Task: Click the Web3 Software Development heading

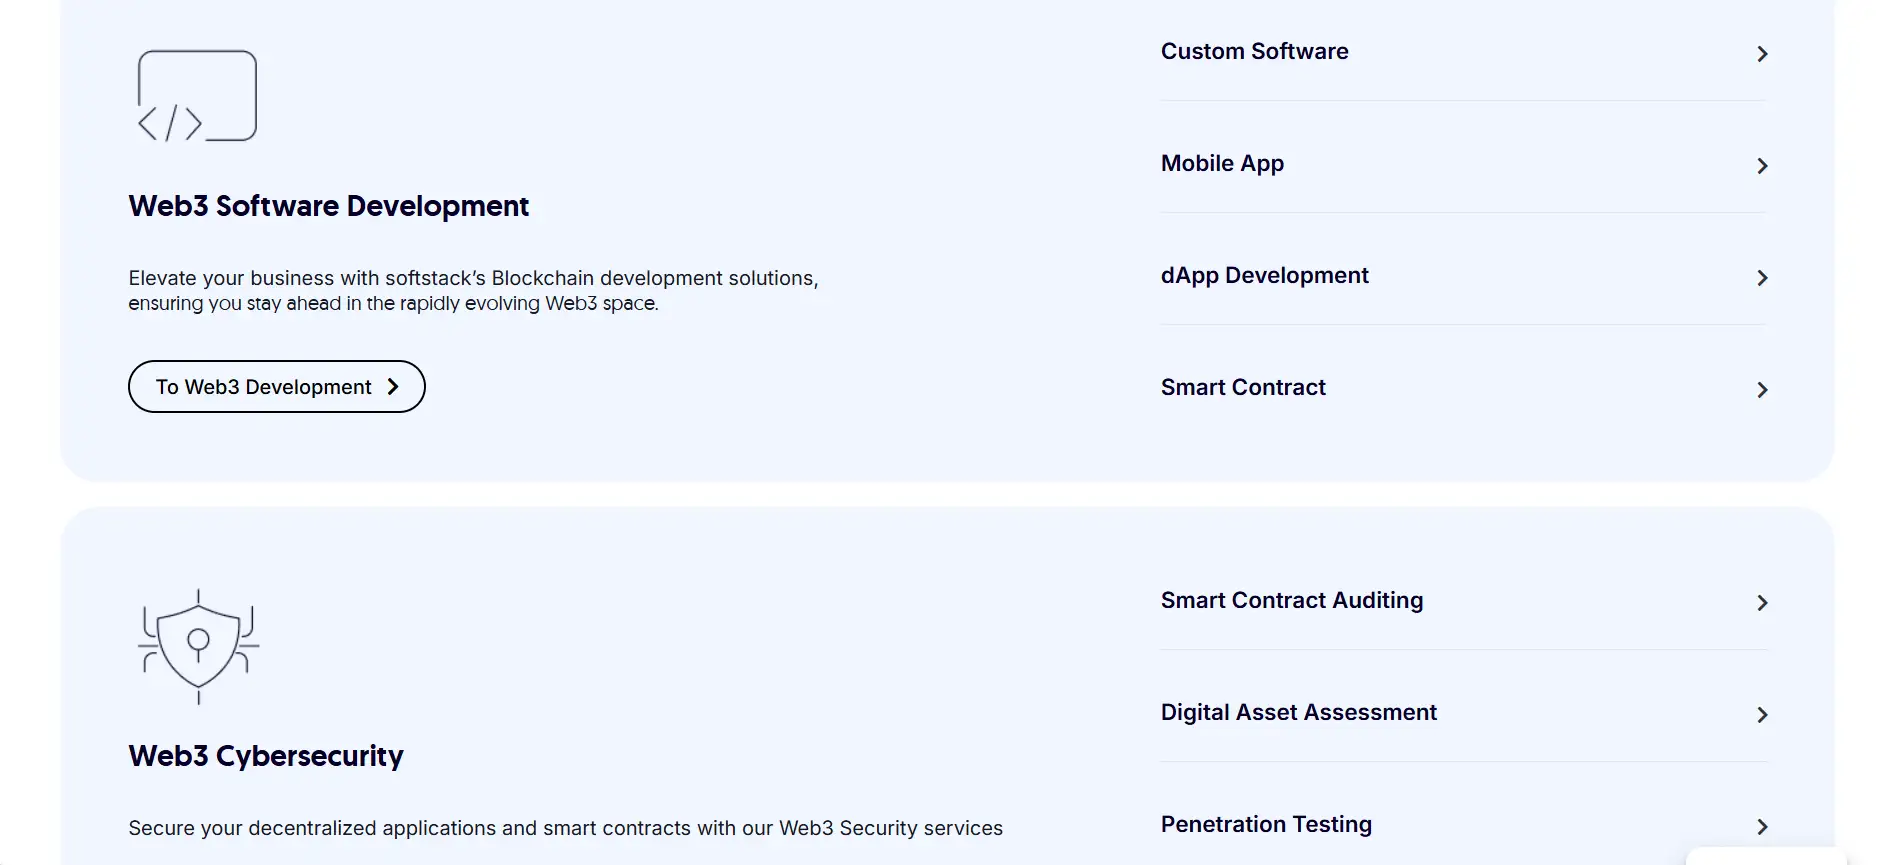Action: [x=328, y=206]
